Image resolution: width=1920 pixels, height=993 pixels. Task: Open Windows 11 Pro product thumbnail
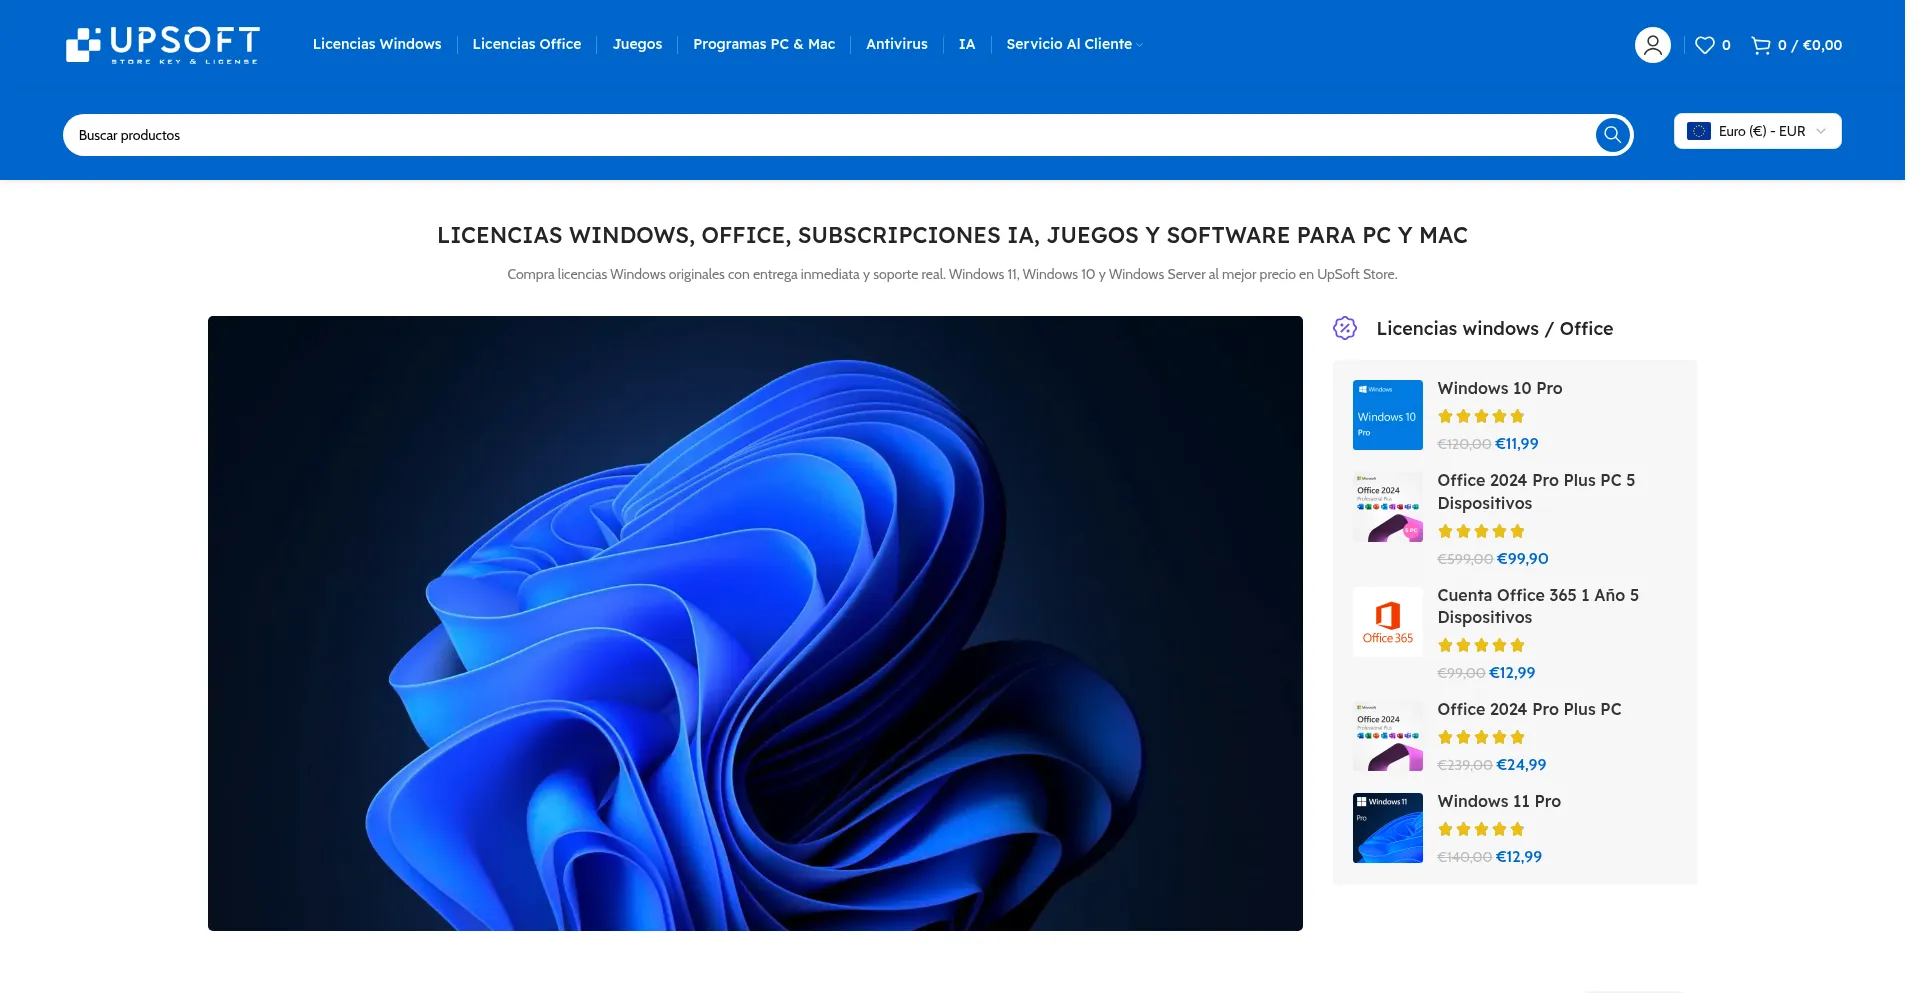point(1387,828)
